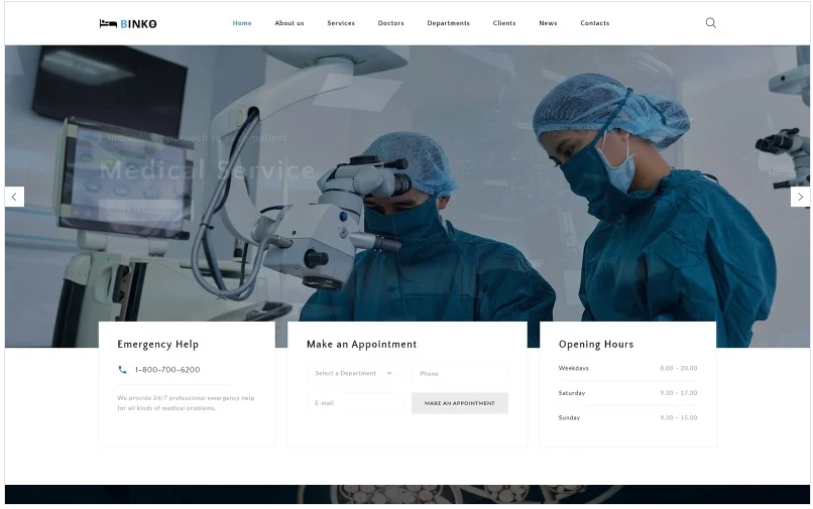Open the About us page
This screenshot has height=509, width=813.
pyautogui.click(x=289, y=23)
